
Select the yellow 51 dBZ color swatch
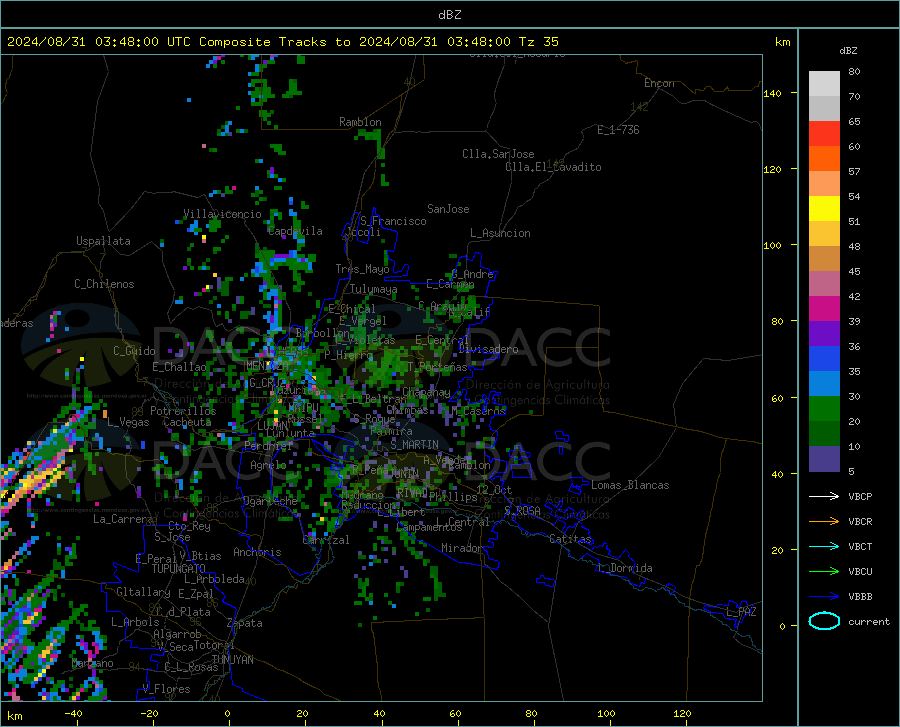click(824, 209)
